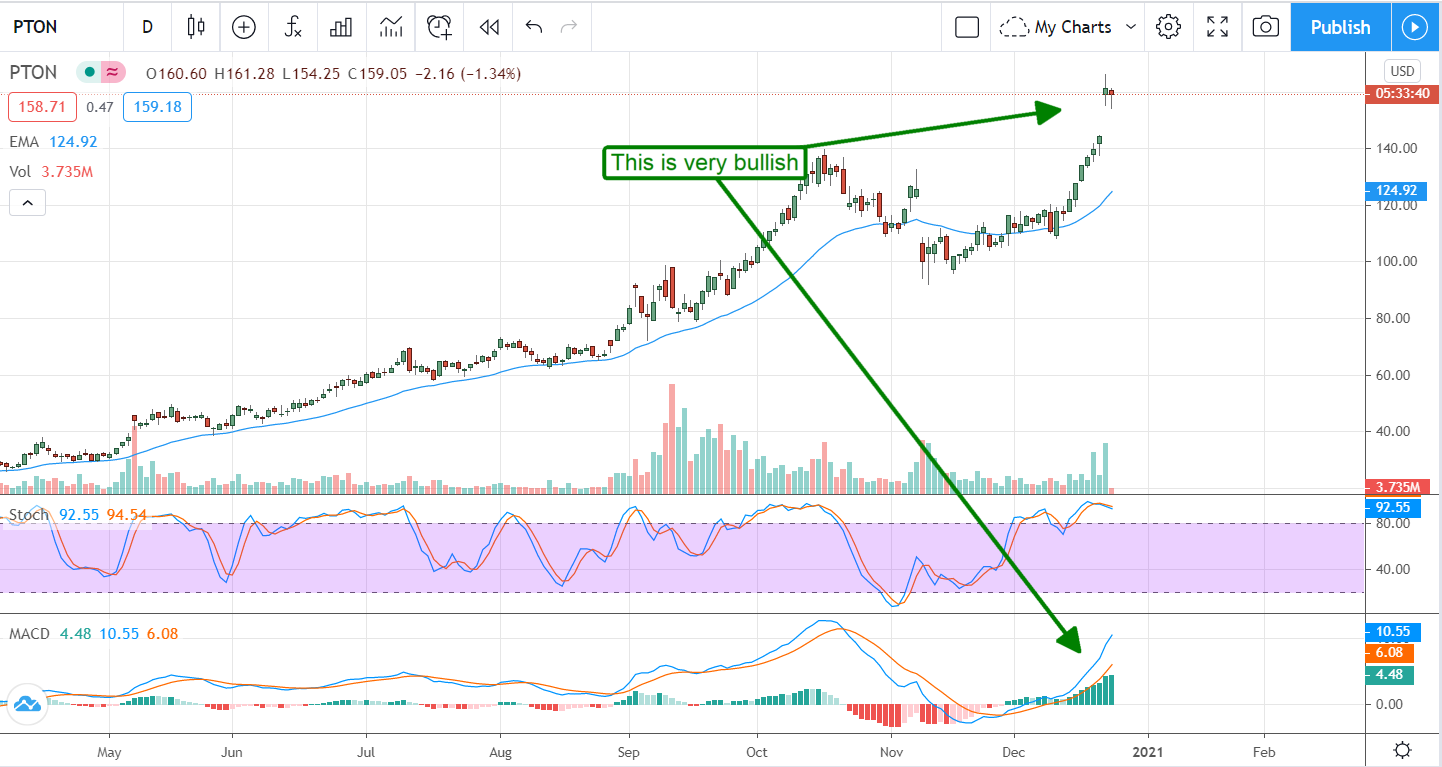The image size is (1442, 767).
Task: Click the TradingView logo in the MACD pane
Action: pos(27,702)
